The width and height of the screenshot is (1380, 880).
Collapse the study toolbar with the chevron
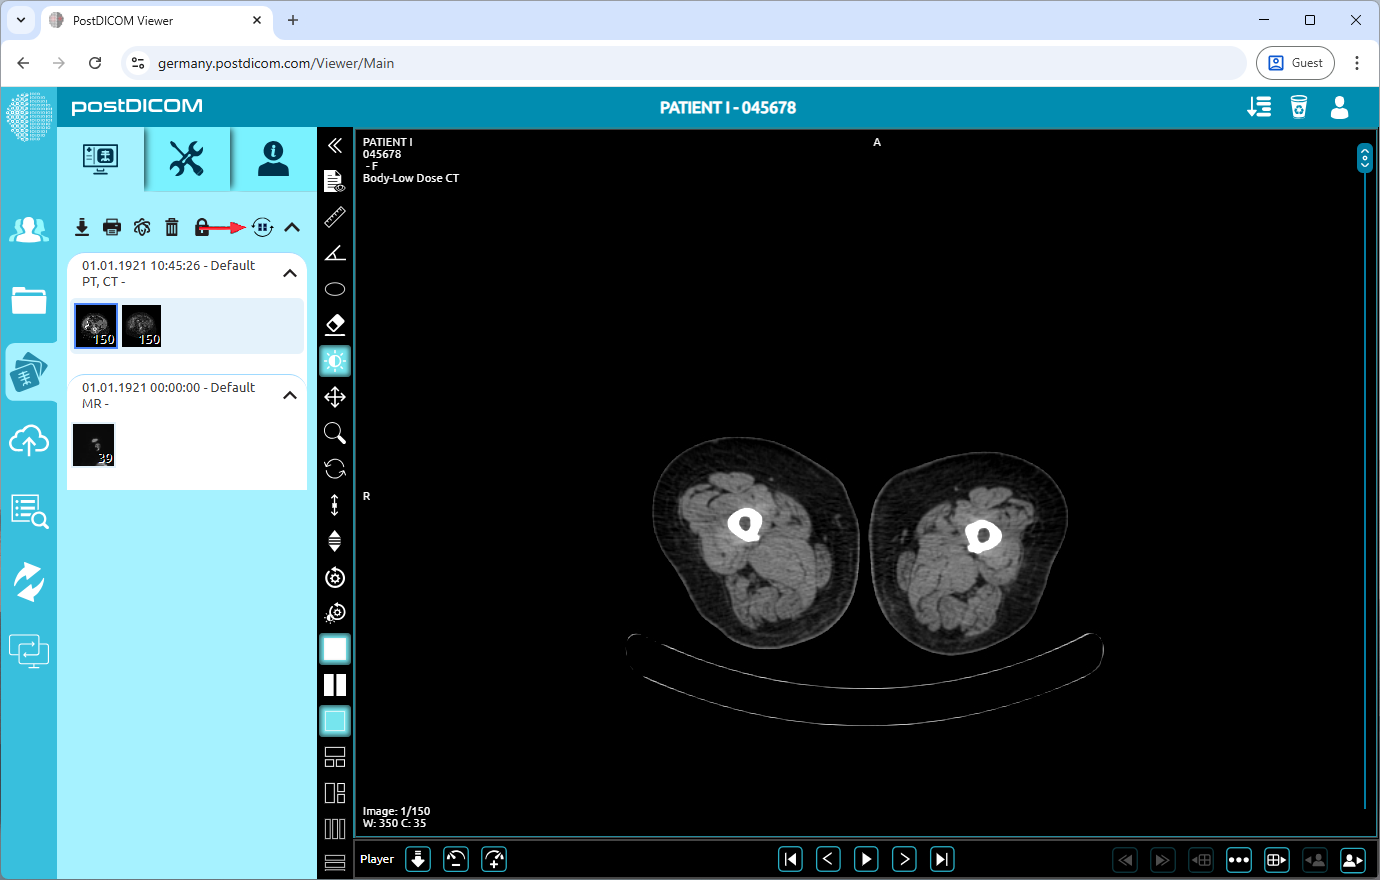pos(292,227)
